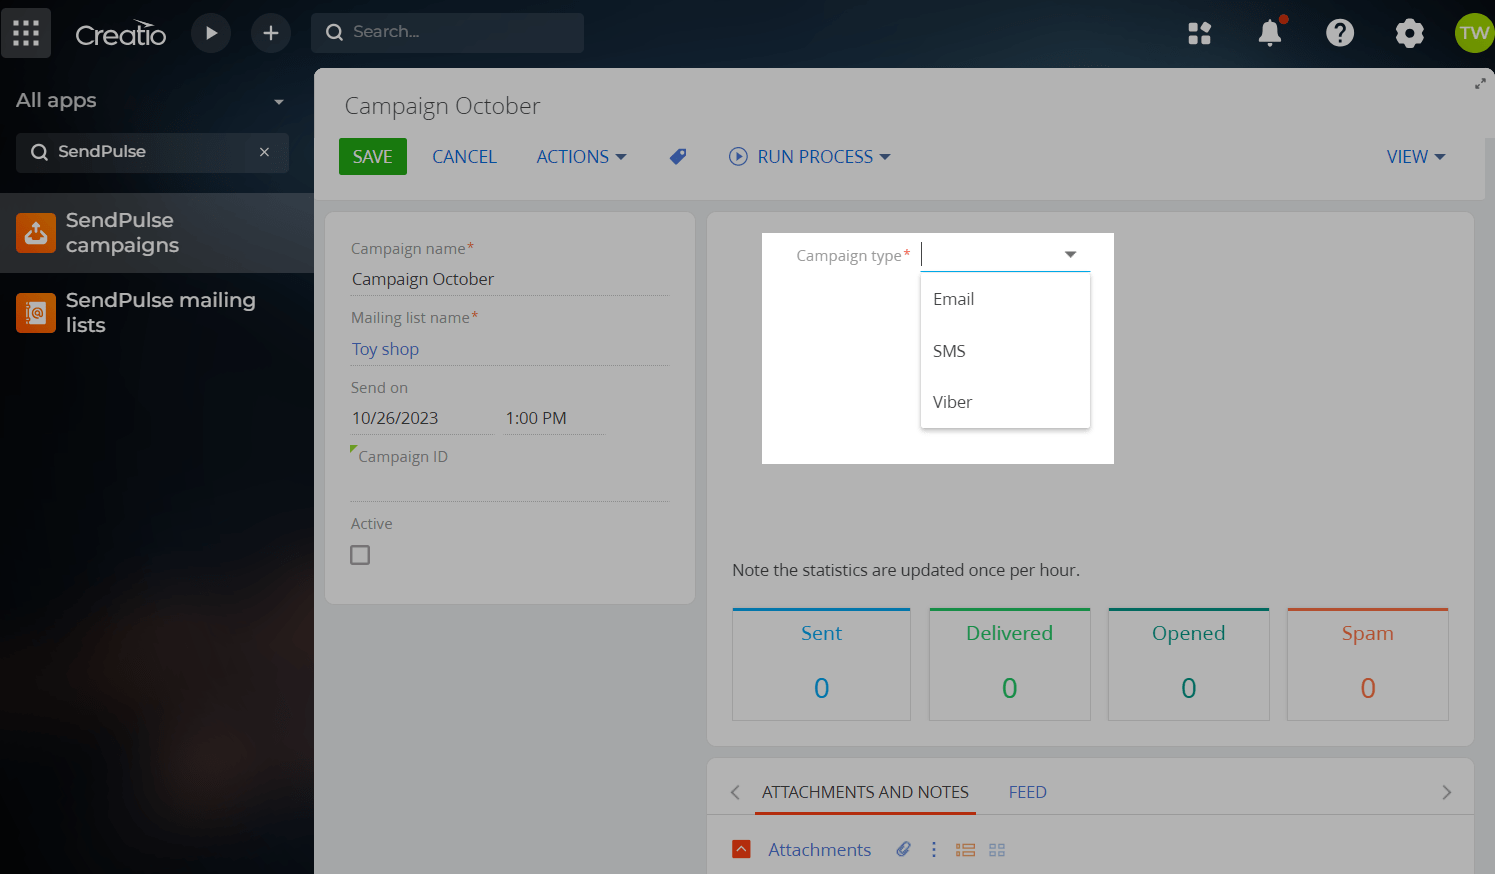
Task: Toggle the Active checkbox
Action: point(360,555)
